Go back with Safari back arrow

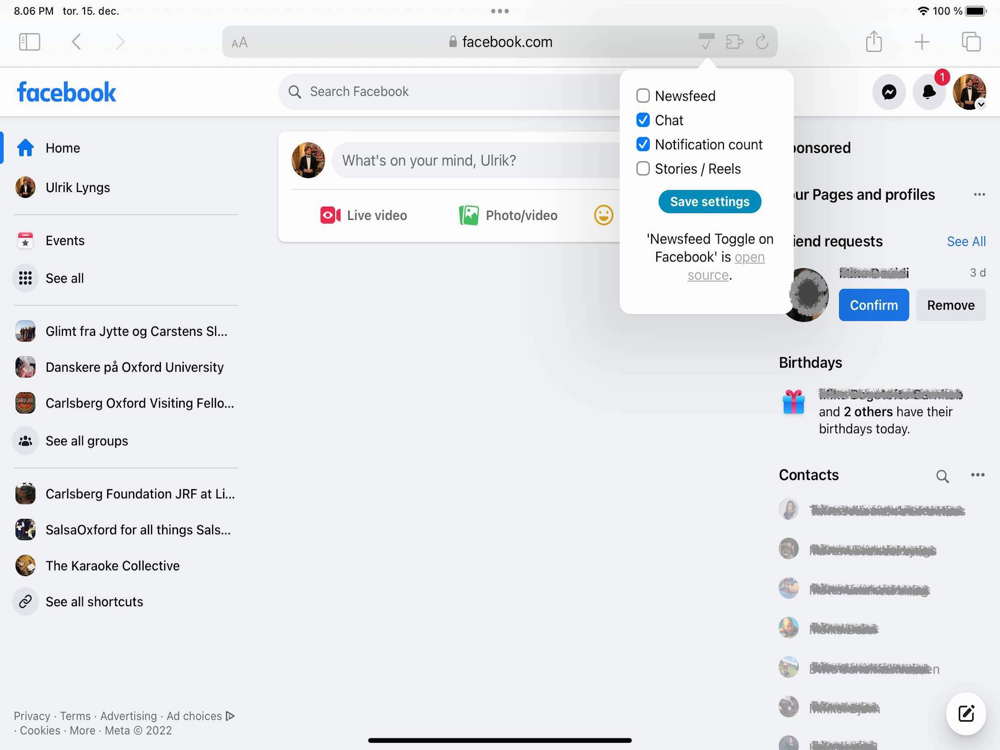pyautogui.click(x=77, y=42)
